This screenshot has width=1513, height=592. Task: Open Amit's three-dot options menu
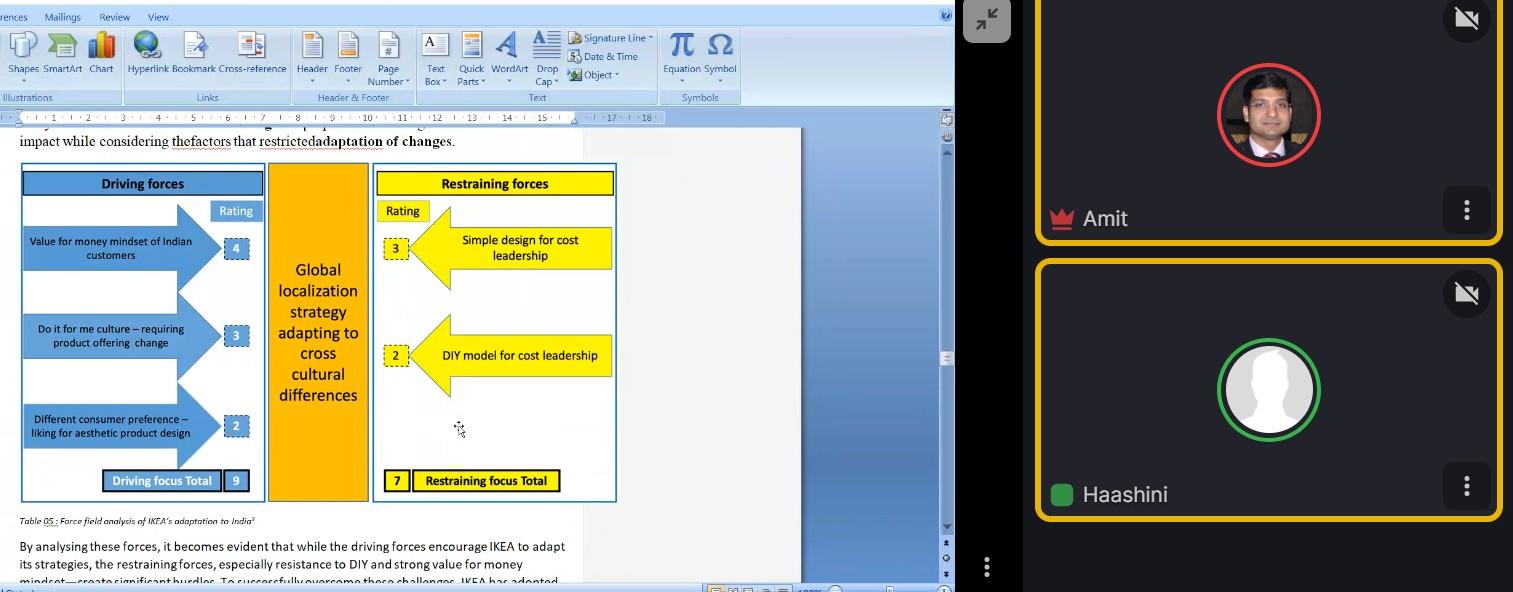[1466, 210]
